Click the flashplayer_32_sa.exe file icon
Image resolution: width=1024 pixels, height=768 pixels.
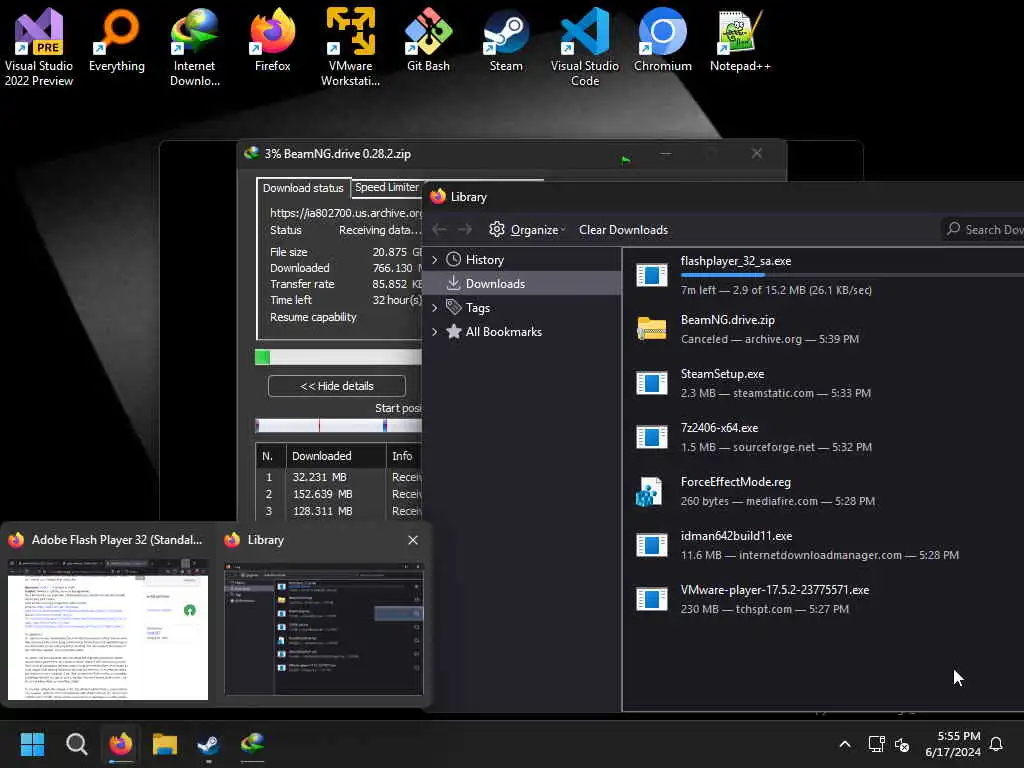coord(651,275)
